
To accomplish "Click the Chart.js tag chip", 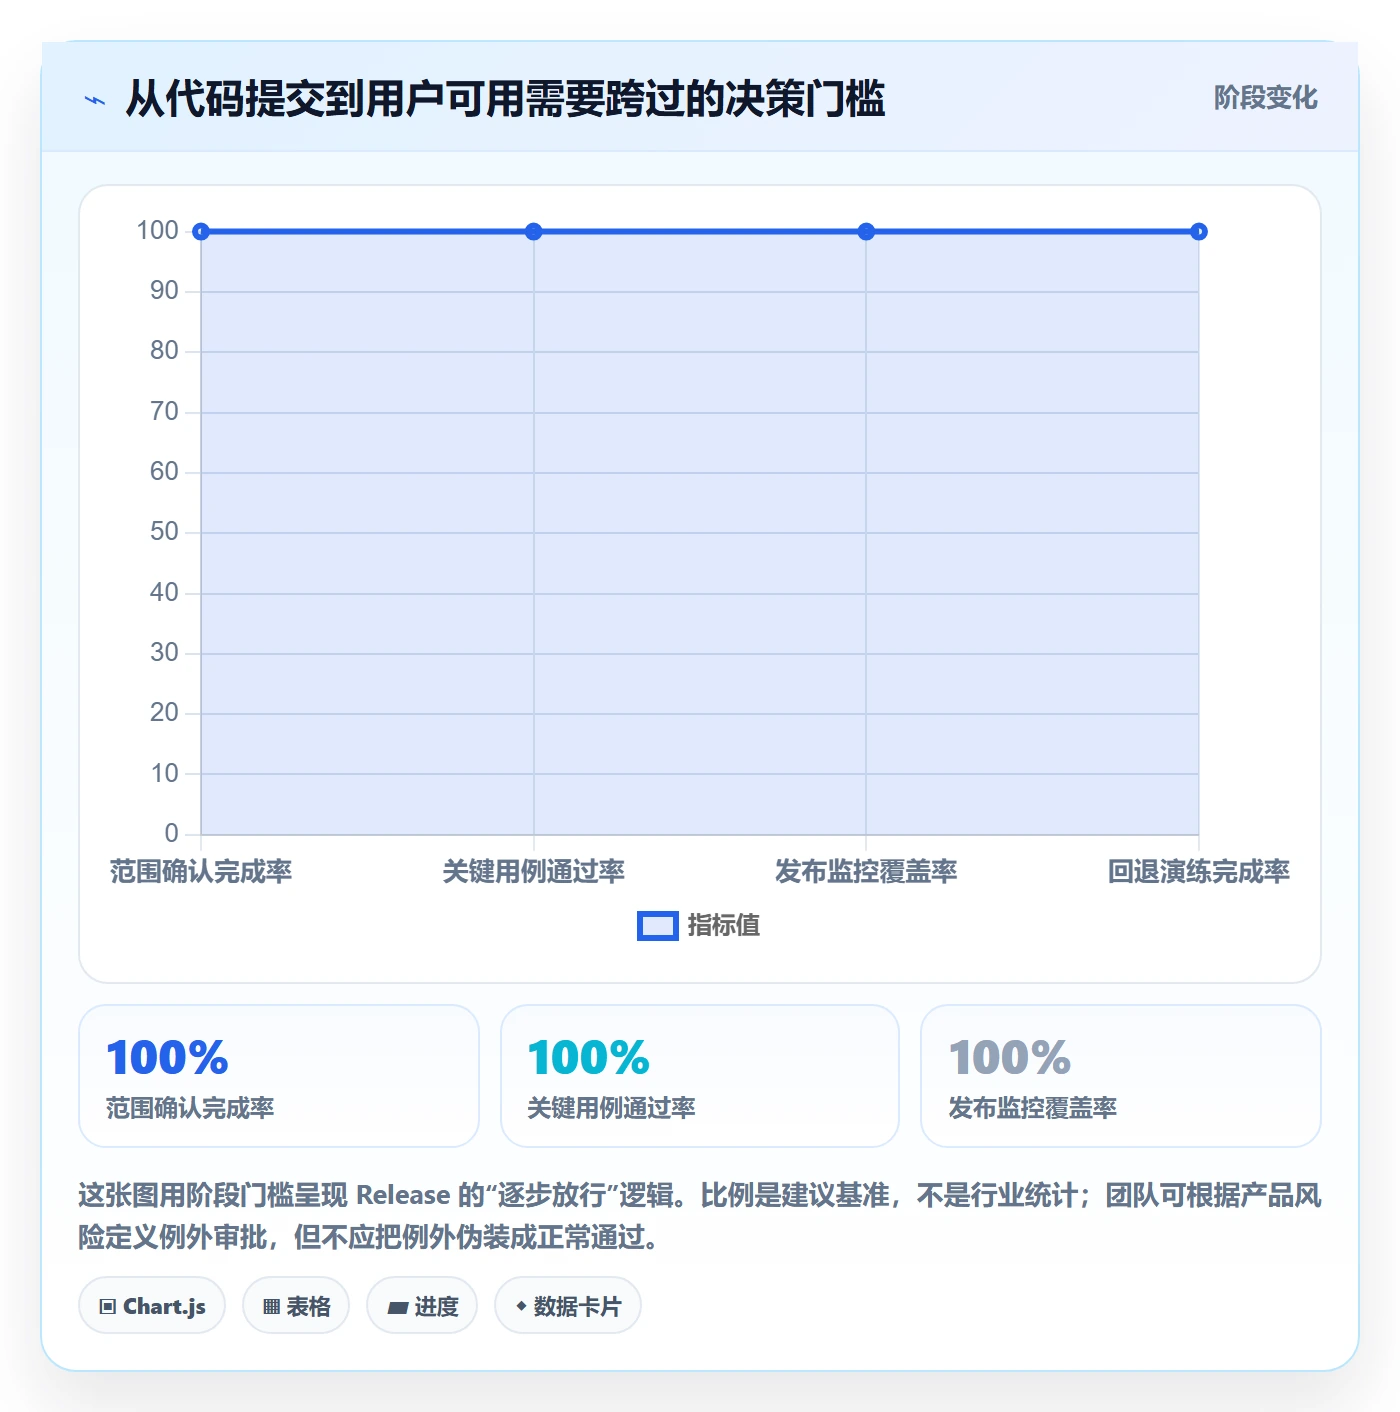I will pos(152,1306).
